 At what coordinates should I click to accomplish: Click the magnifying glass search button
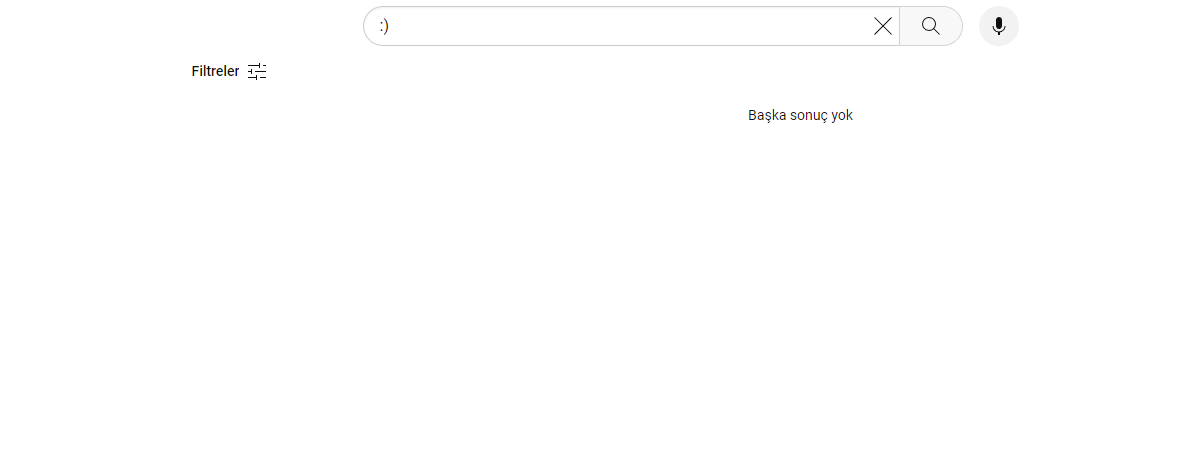(x=930, y=26)
